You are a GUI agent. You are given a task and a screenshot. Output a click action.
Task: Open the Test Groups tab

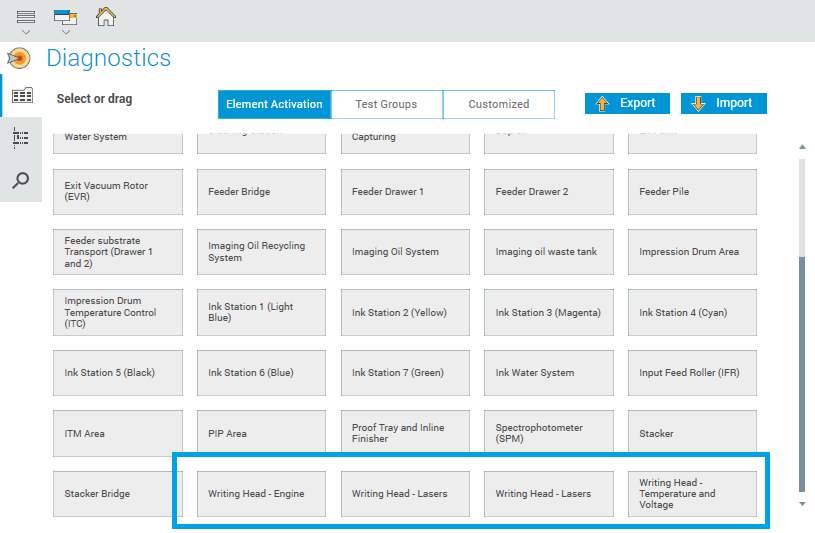(x=386, y=104)
